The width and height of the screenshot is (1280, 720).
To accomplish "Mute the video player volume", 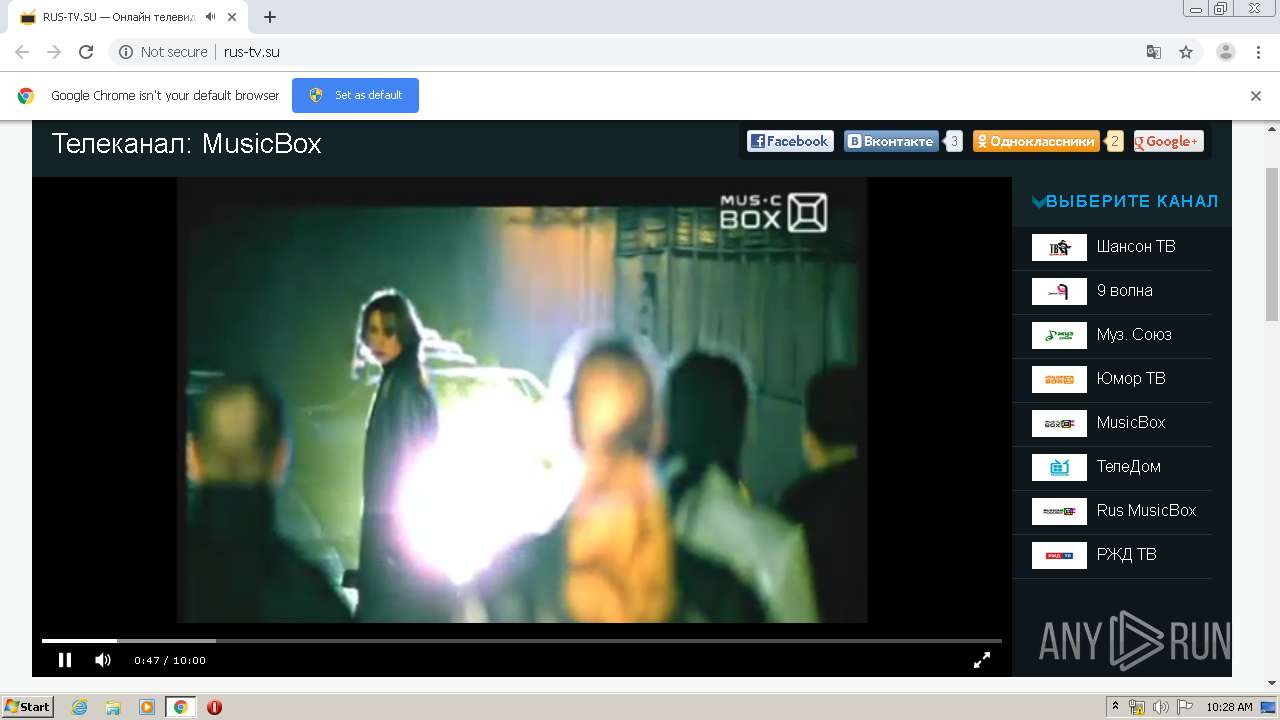I will tap(103, 660).
